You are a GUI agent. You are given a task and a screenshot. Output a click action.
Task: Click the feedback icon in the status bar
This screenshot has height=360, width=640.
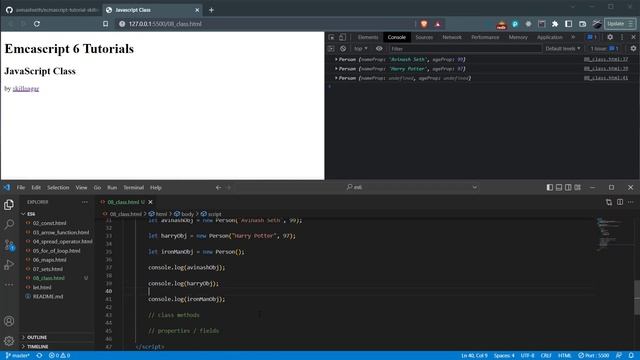tap(619, 356)
